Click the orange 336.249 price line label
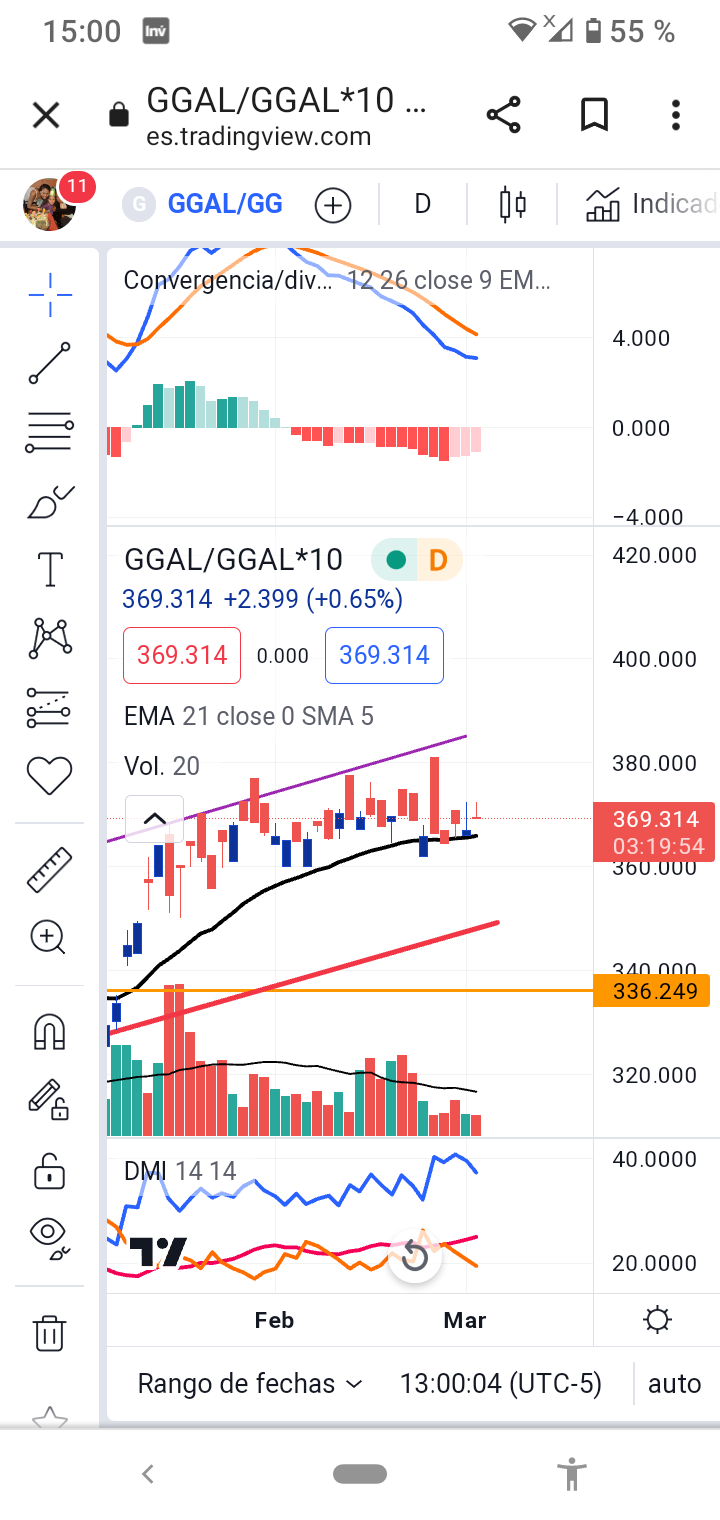The width and height of the screenshot is (720, 1520). pos(651,991)
